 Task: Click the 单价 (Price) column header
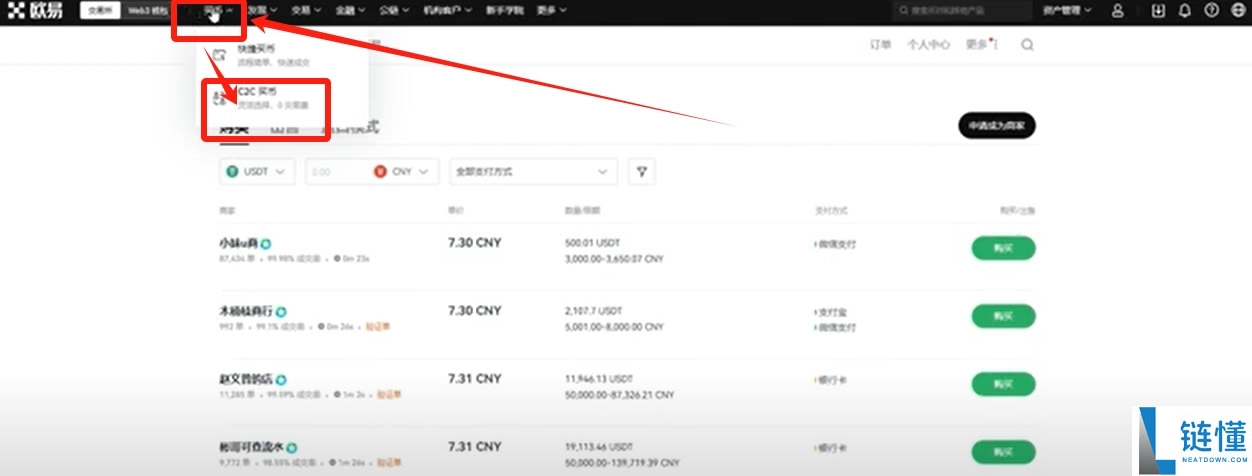pos(456,211)
